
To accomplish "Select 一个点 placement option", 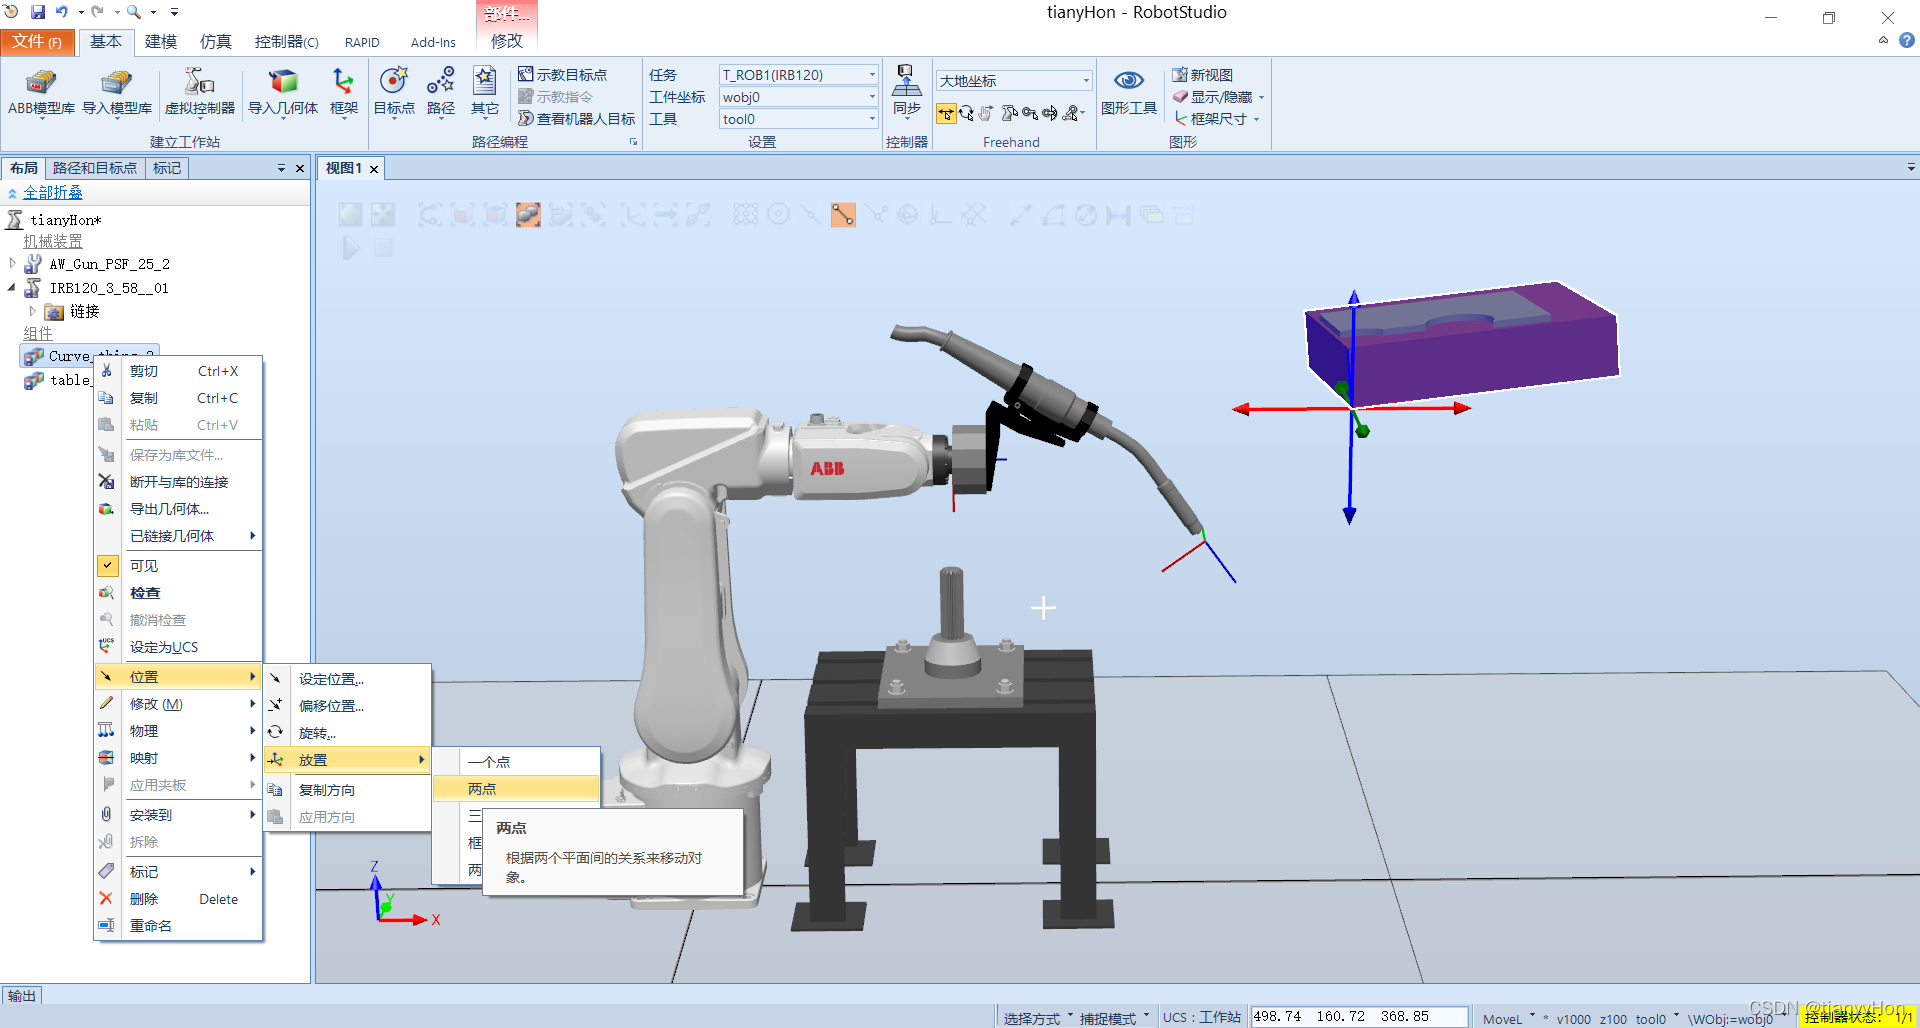I will 516,762.
